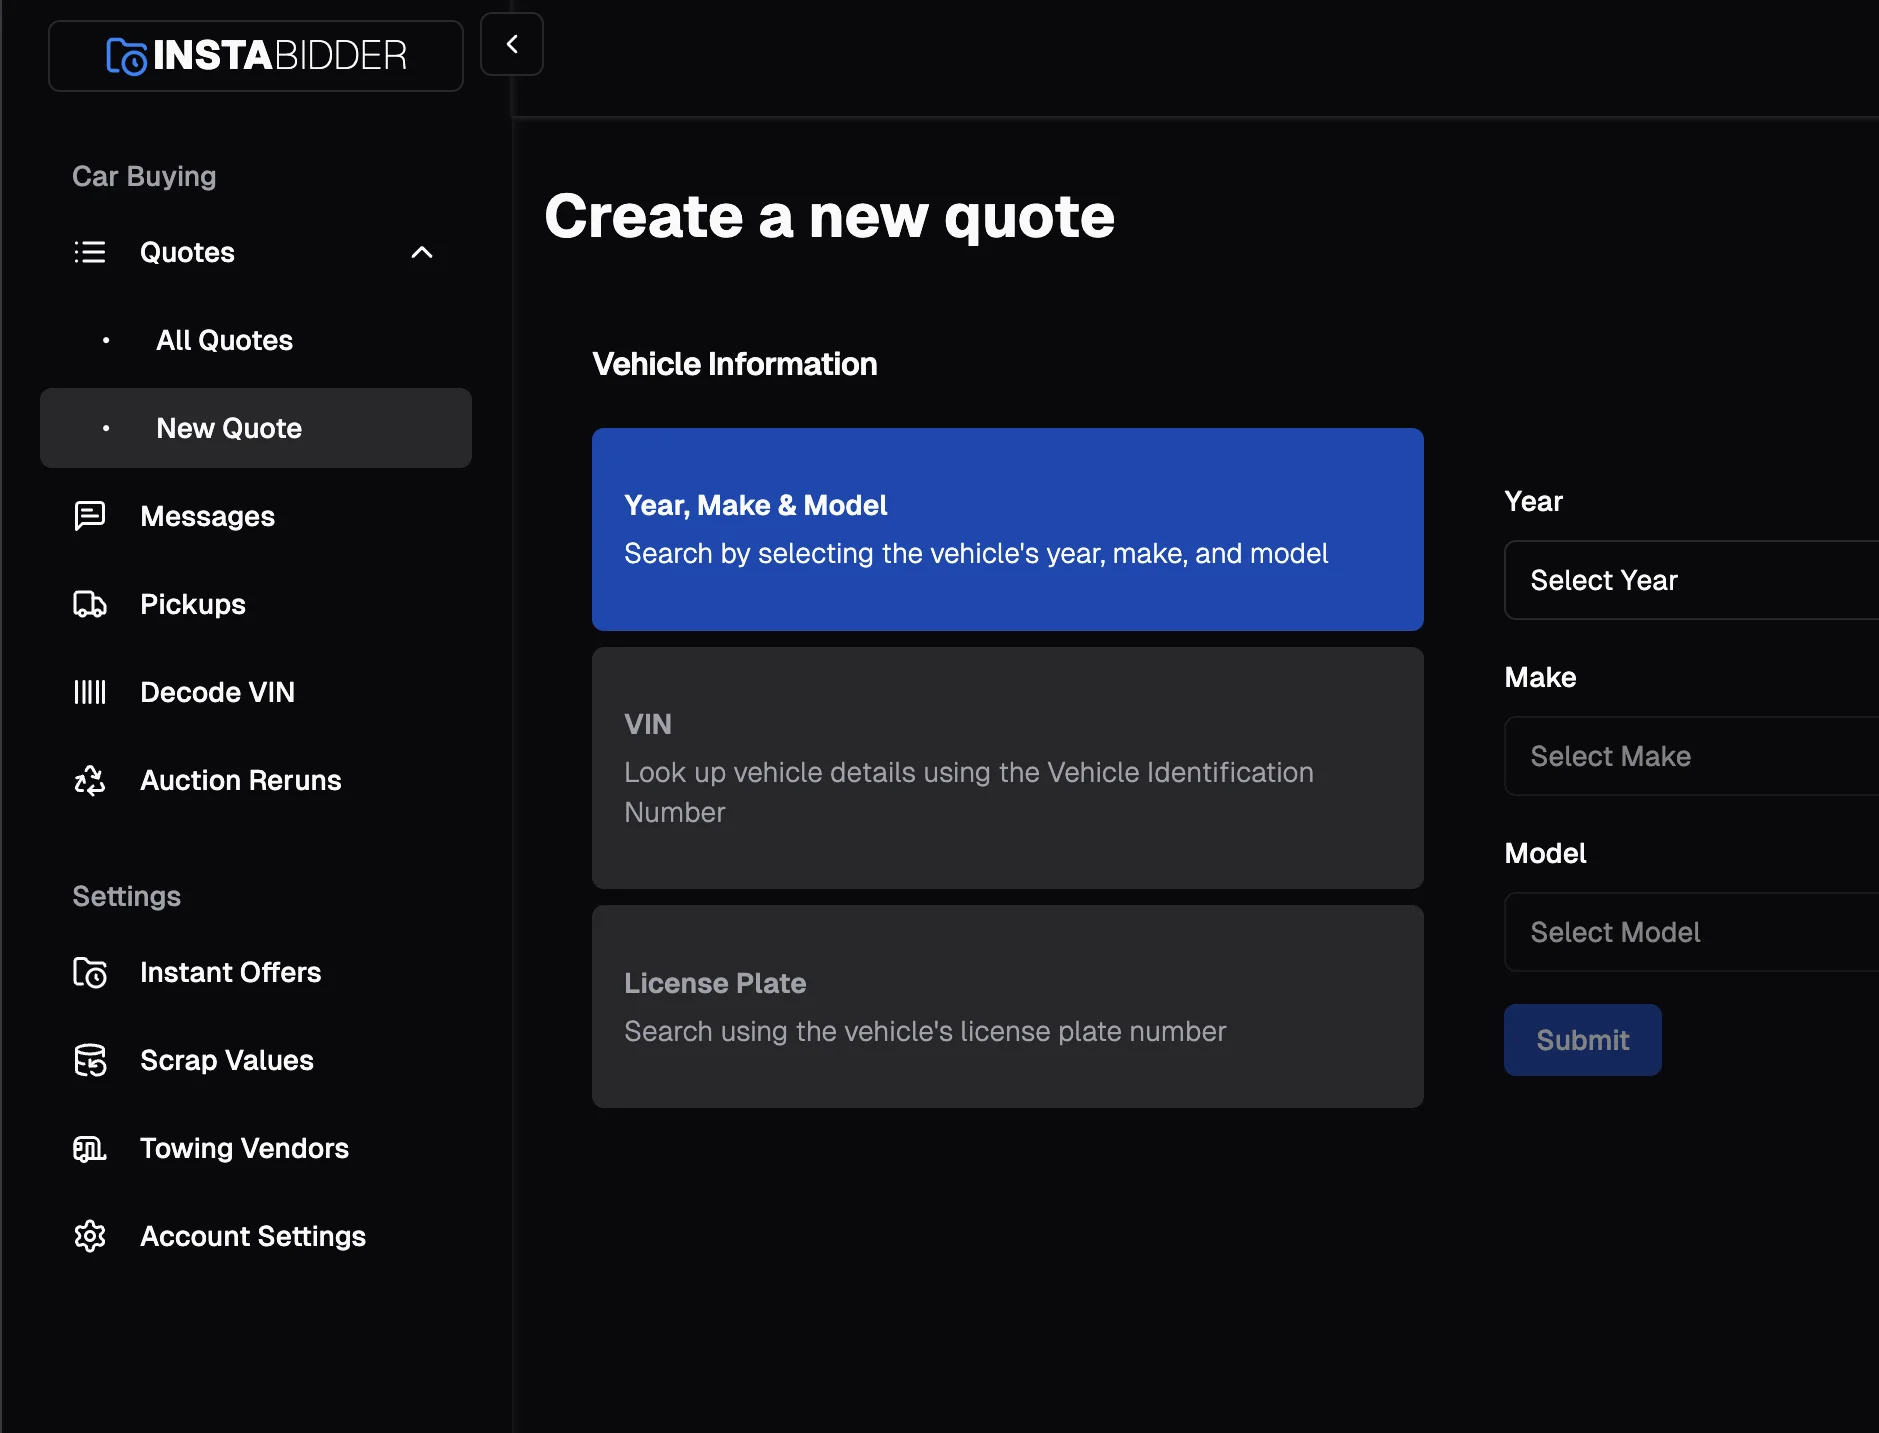Click the 'Create a new quote' heading
Viewport: 1879px width, 1433px height.
829,216
